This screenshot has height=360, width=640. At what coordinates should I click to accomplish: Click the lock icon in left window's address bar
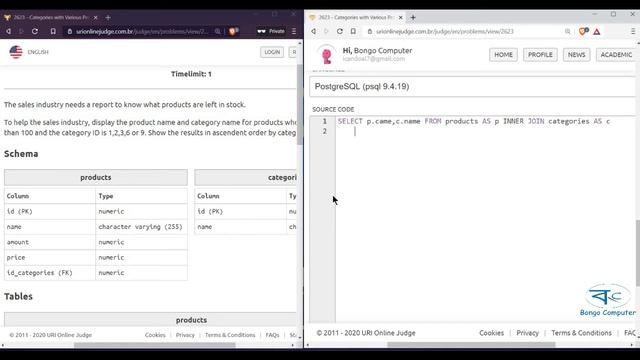[x=70, y=31]
